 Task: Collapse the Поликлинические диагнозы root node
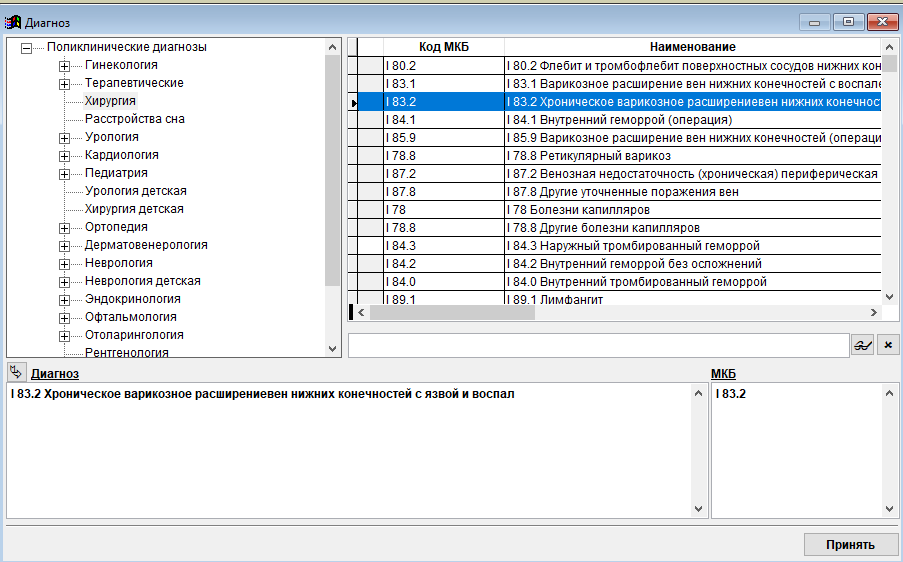tap(27, 47)
